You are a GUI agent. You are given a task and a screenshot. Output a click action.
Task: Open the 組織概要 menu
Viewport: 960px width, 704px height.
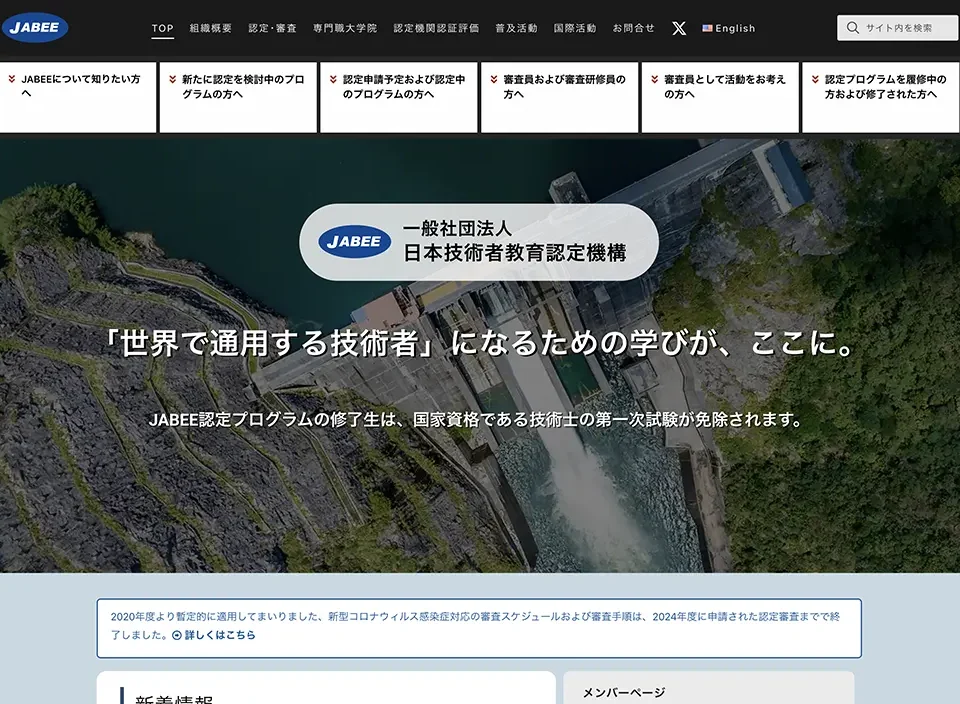[211, 28]
